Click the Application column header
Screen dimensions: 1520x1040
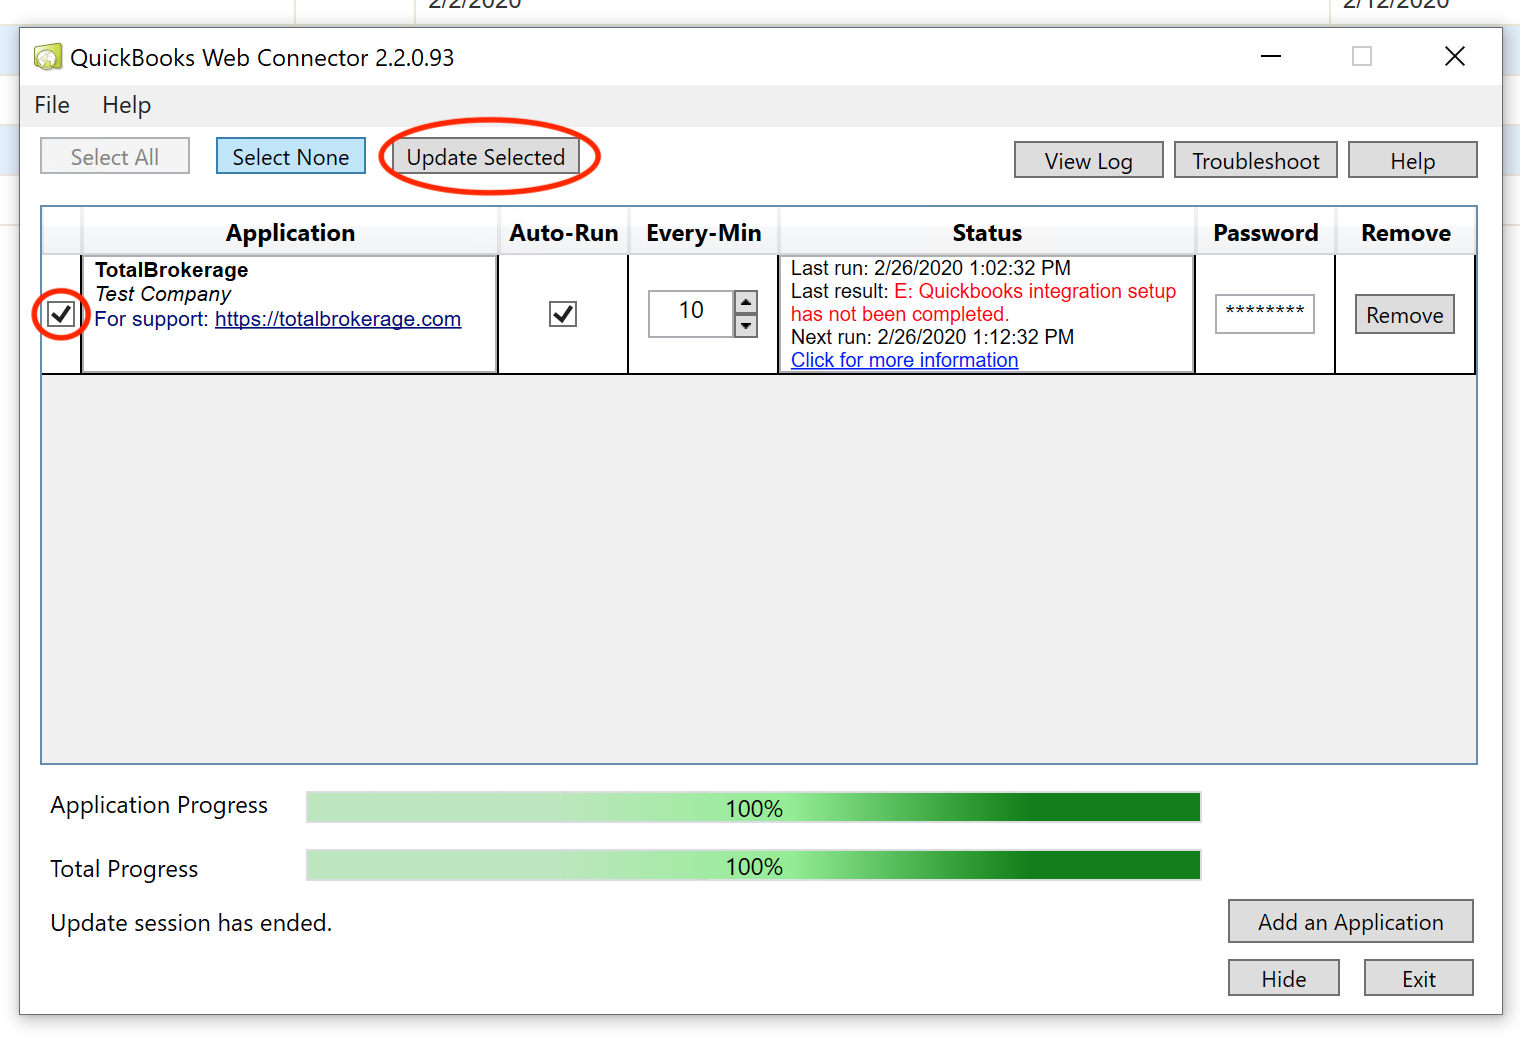(x=290, y=233)
